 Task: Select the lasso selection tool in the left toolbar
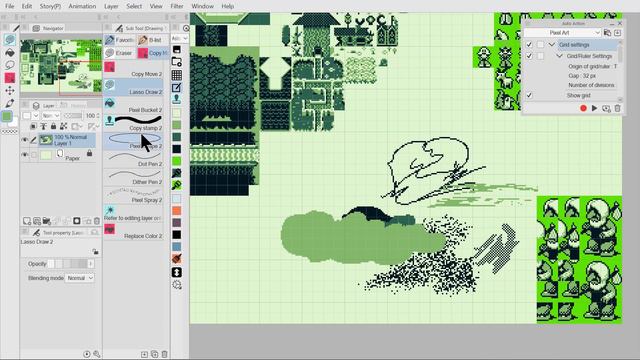9,65
